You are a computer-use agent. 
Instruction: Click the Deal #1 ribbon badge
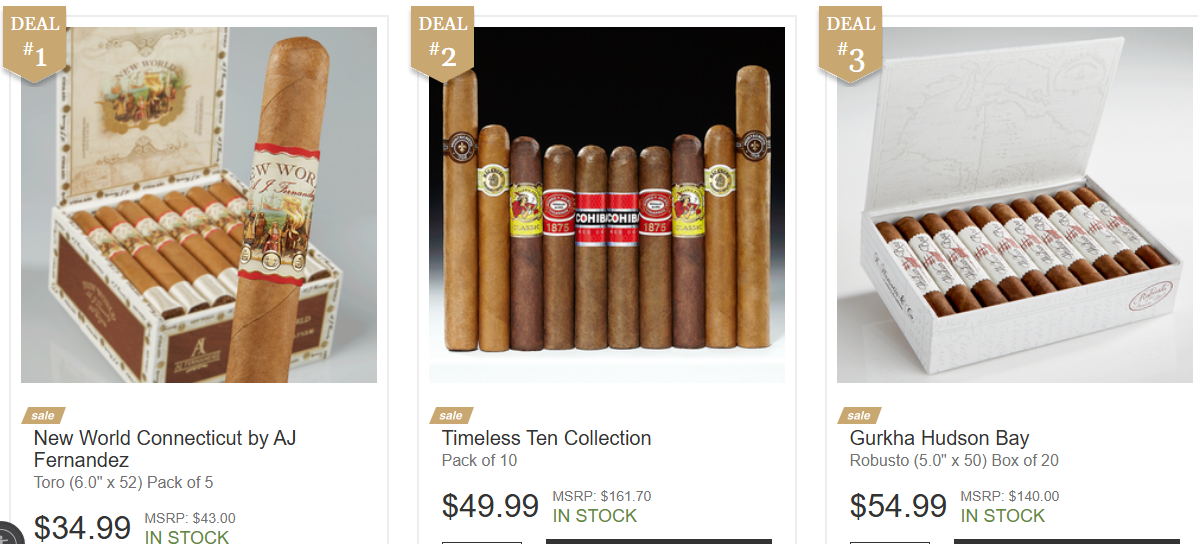[34, 42]
